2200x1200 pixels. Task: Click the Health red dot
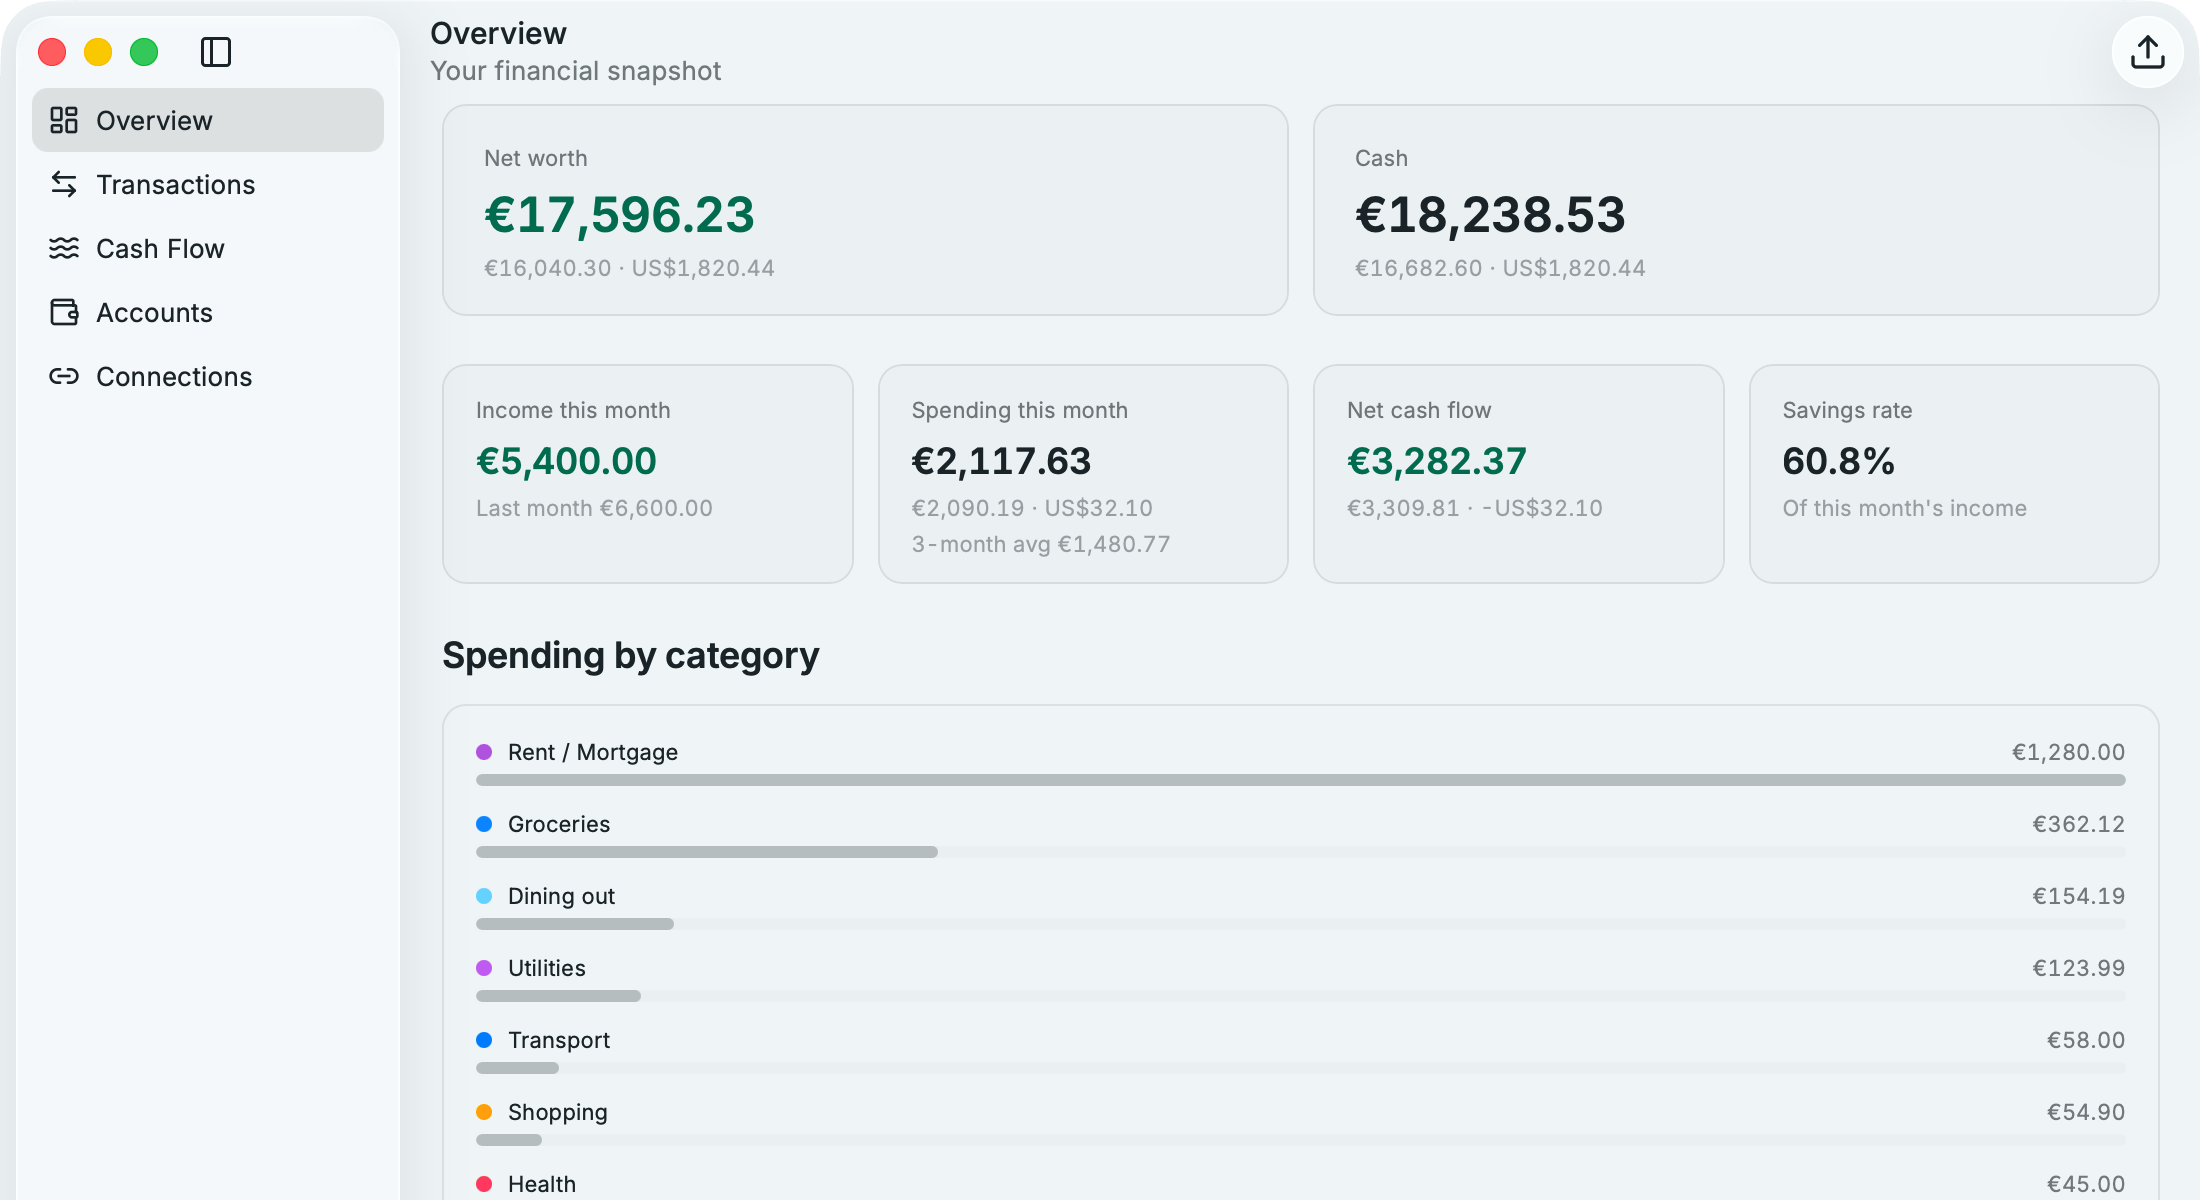484,1184
